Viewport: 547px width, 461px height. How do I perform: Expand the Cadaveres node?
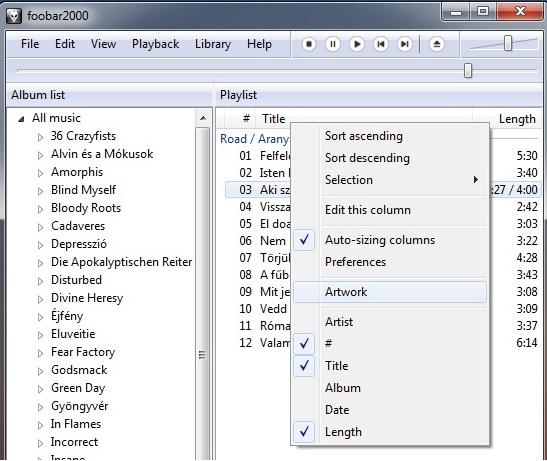pyautogui.click(x=40, y=227)
